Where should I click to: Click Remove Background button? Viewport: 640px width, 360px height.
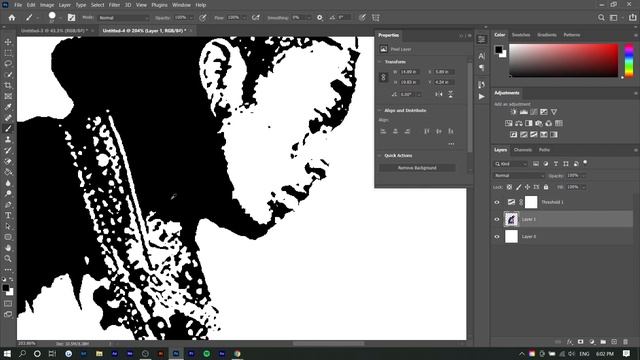(417, 168)
